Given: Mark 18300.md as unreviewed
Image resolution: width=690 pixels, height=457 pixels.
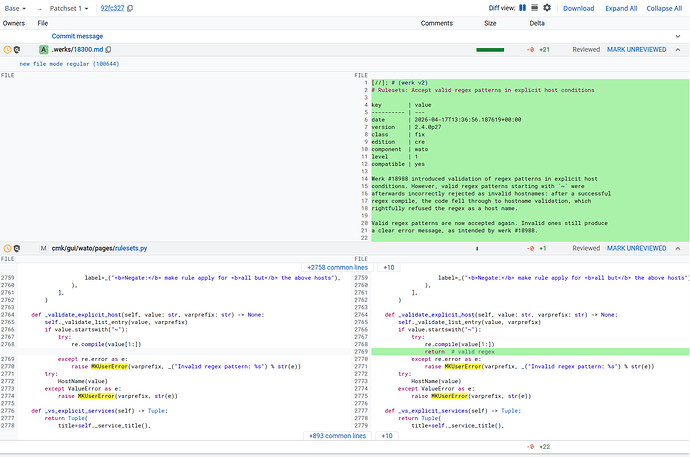Looking at the screenshot, I should pos(637,49).
